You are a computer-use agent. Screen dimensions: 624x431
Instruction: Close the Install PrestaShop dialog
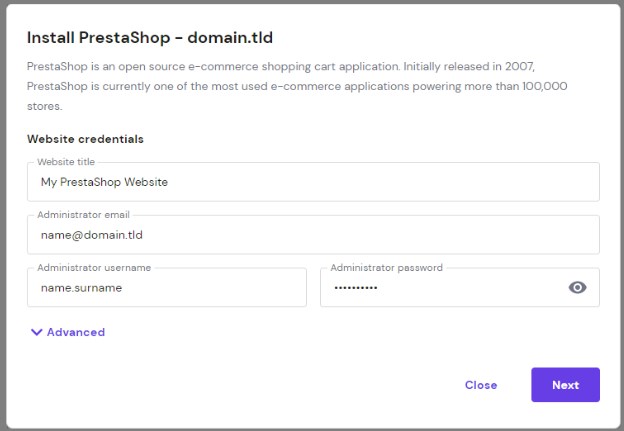coord(481,385)
